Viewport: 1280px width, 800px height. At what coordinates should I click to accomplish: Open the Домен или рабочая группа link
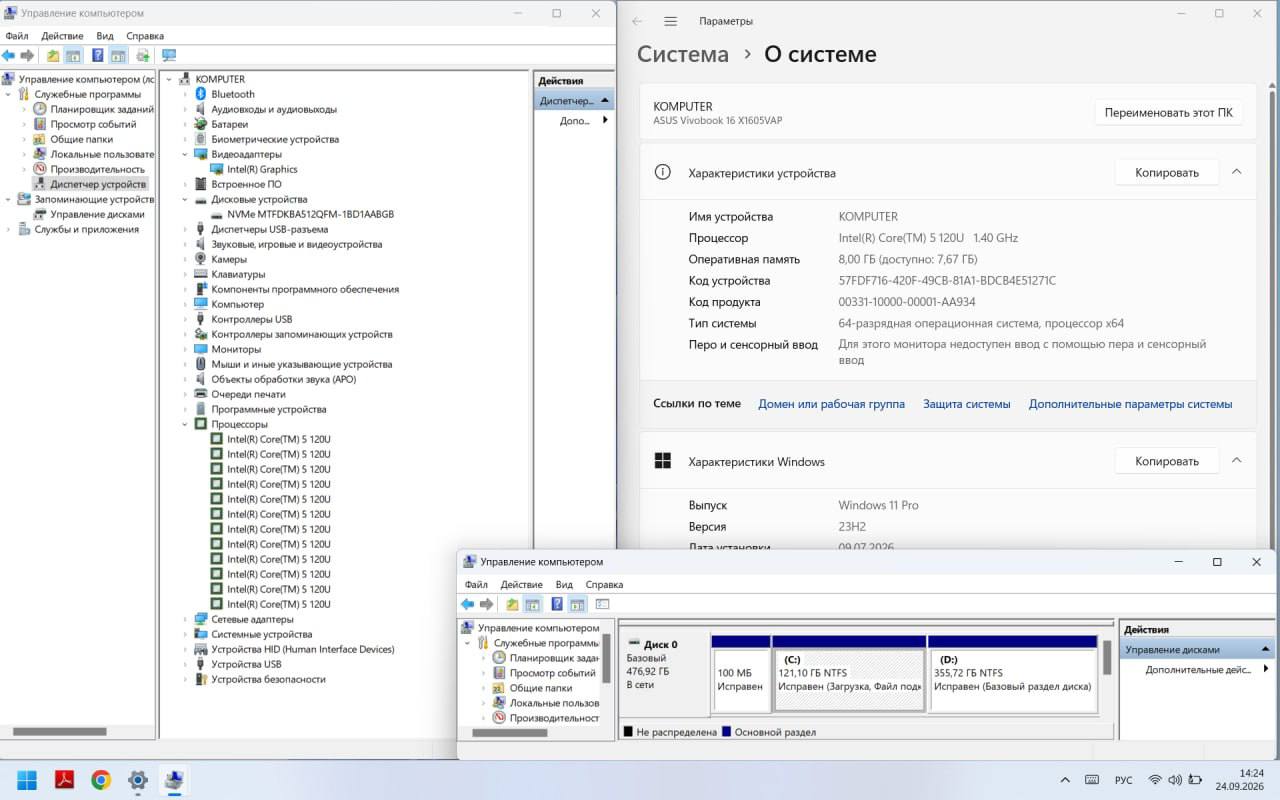(x=831, y=404)
